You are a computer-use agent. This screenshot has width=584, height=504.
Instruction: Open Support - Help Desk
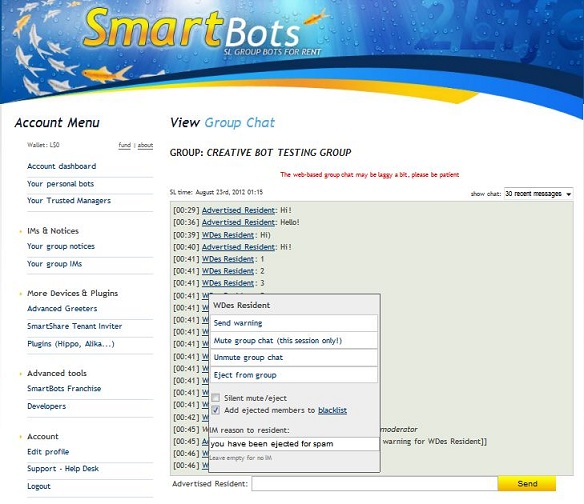63,468
